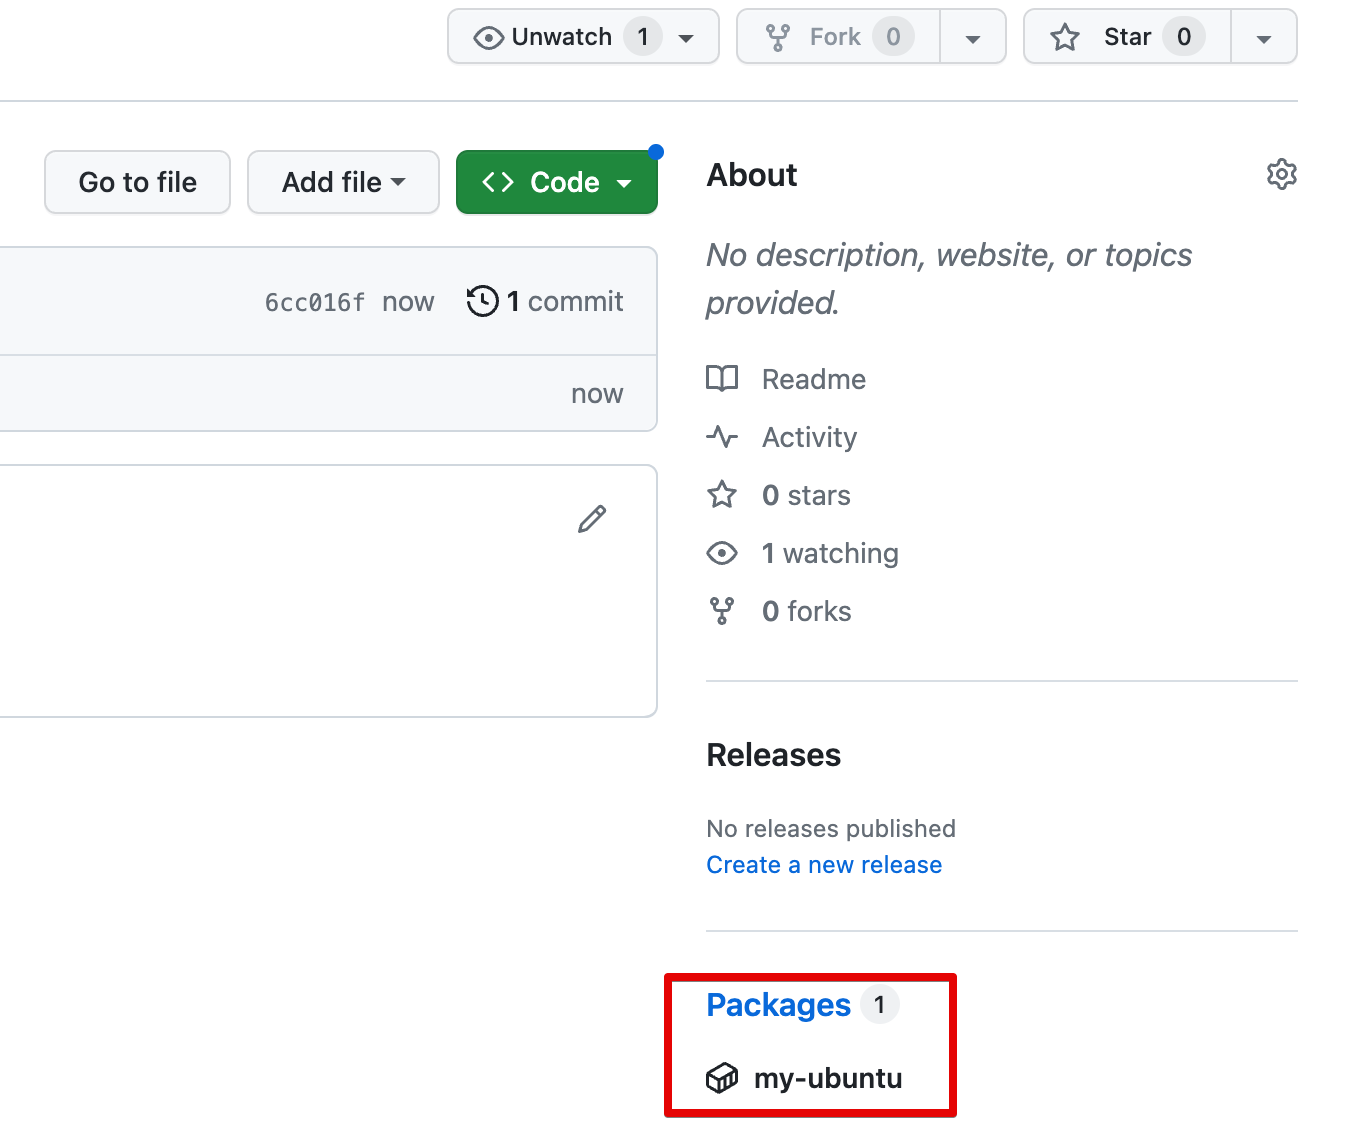
Task: Click the Activity pulse icon
Action: (722, 436)
